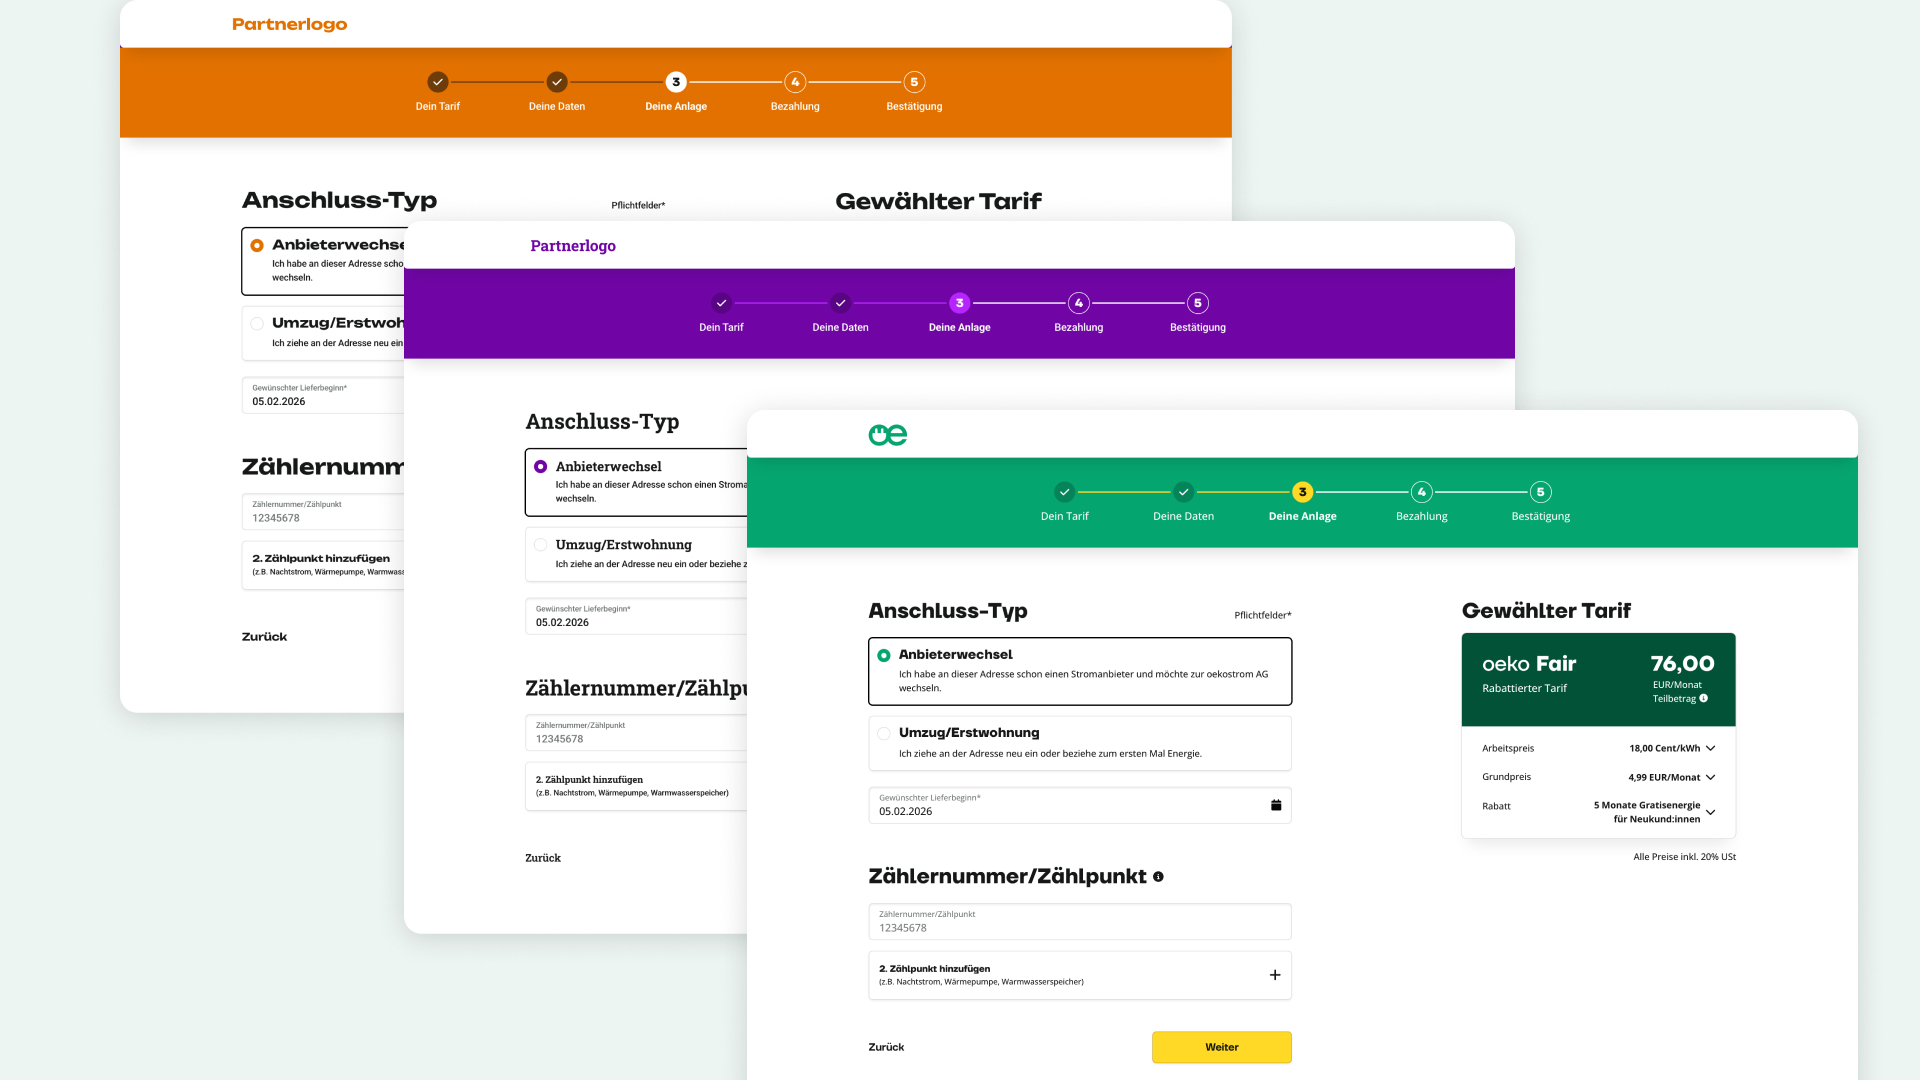This screenshot has width=1920, height=1080.
Task: Click info icon beside Zählernummer/Zählpunkt heading
Action: (x=1158, y=877)
